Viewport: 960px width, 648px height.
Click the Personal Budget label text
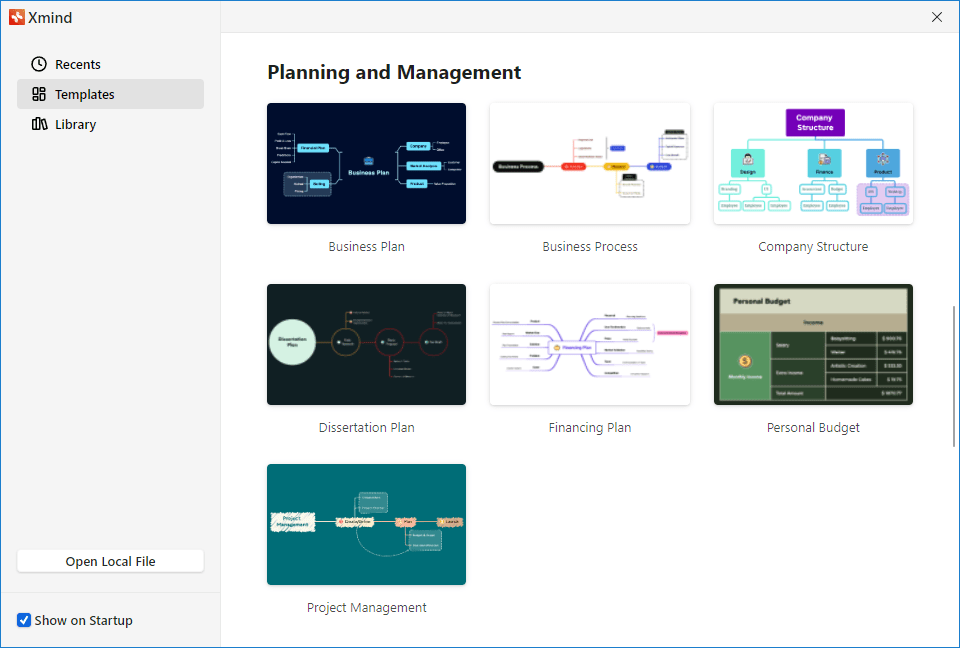click(x=813, y=428)
